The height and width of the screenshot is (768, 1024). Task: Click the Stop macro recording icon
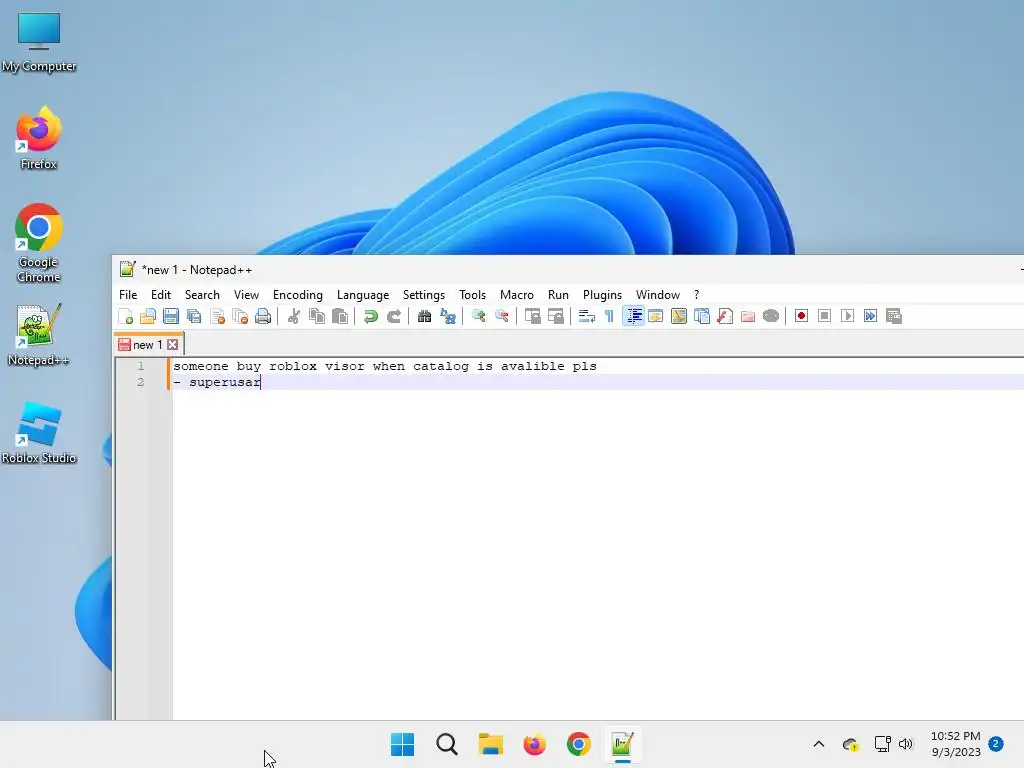pyautogui.click(x=824, y=317)
